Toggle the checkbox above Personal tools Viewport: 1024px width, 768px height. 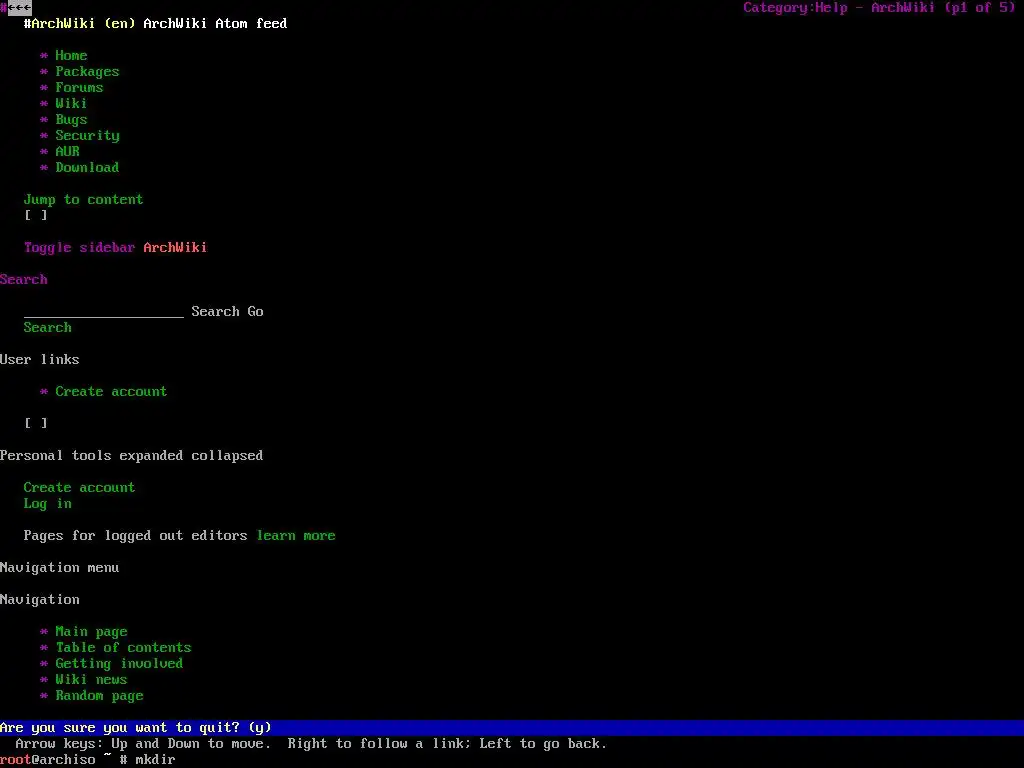pyautogui.click(x=36, y=423)
